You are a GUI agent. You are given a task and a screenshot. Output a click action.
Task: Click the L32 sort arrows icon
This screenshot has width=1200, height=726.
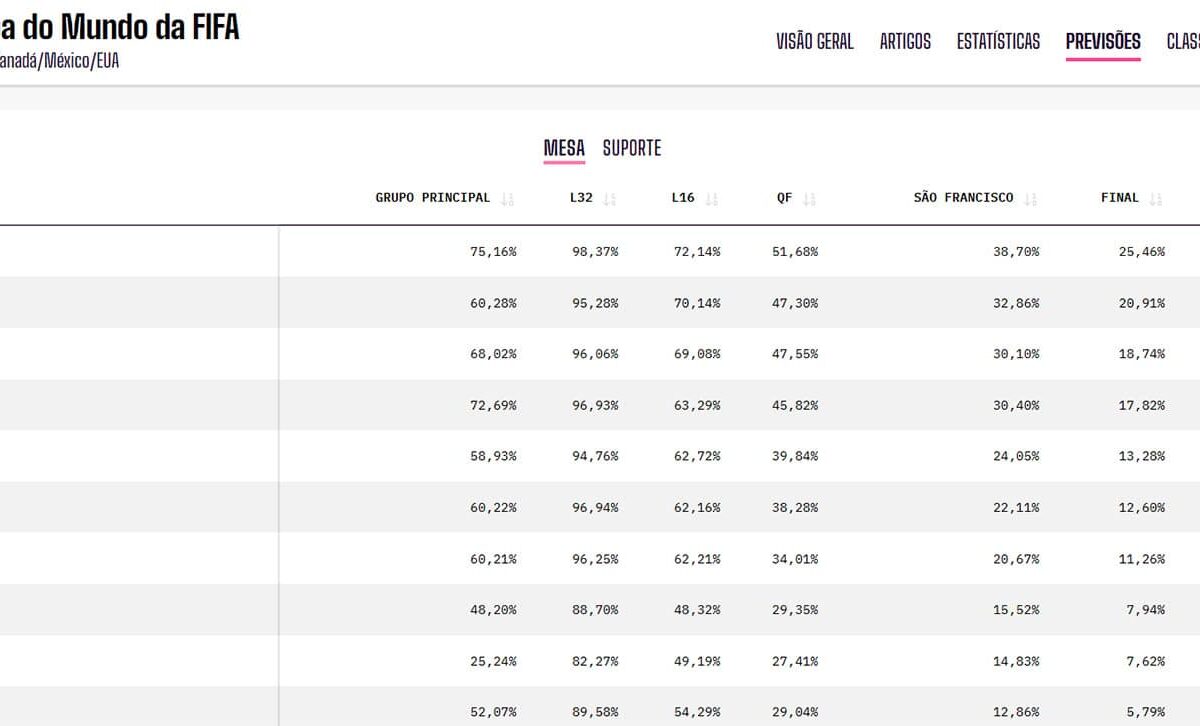click(610, 199)
